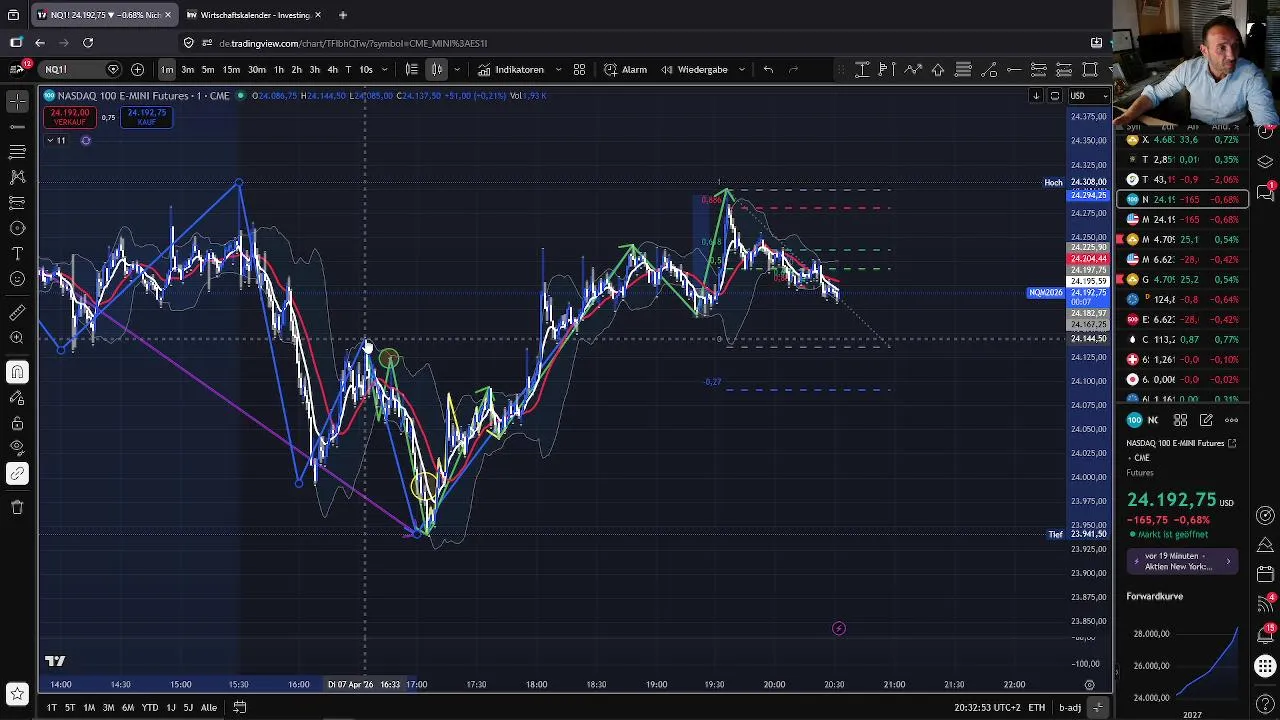This screenshot has height=720, width=1280.
Task: Open favorites star at bottom left
Action: pos(17,693)
